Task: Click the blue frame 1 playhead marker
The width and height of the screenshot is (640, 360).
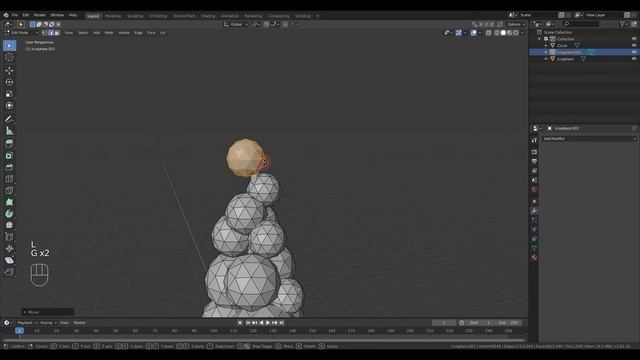Action: click(19, 331)
